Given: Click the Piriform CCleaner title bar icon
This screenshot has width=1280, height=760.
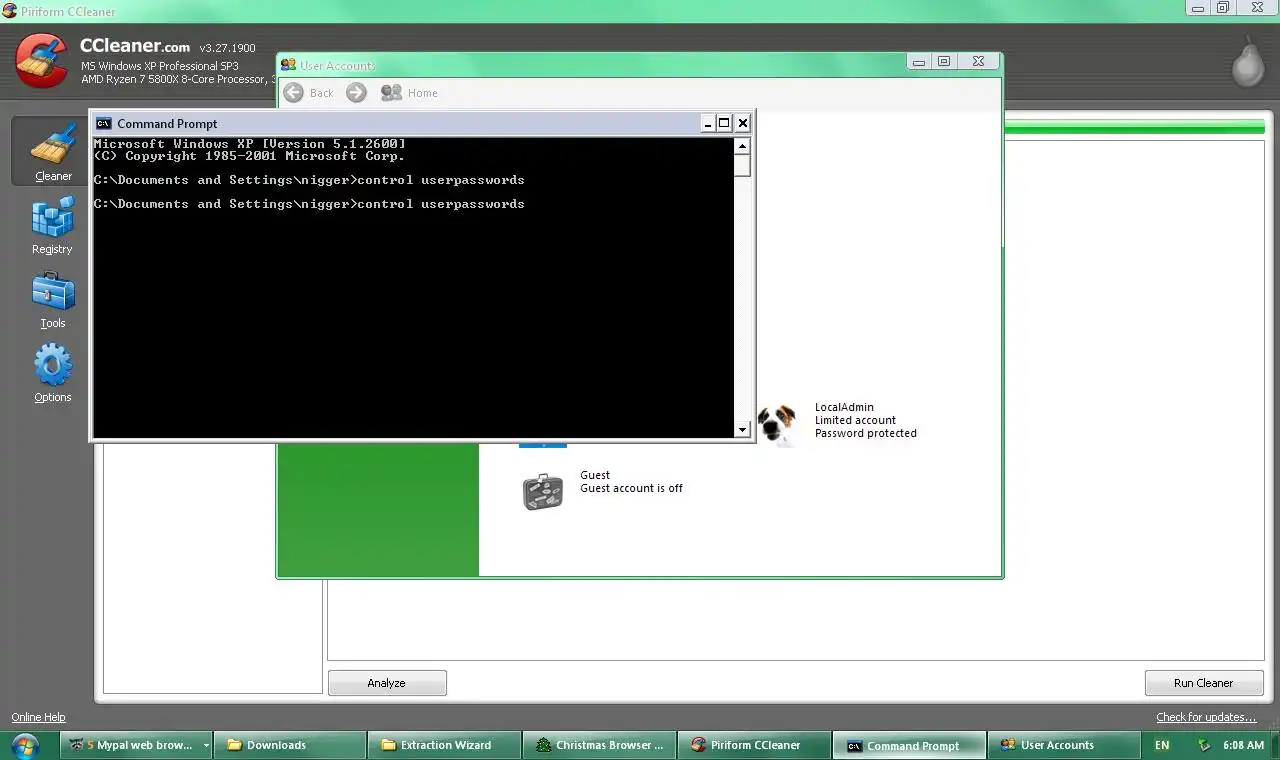Looking at the screenshot, I should pos(9,11).
